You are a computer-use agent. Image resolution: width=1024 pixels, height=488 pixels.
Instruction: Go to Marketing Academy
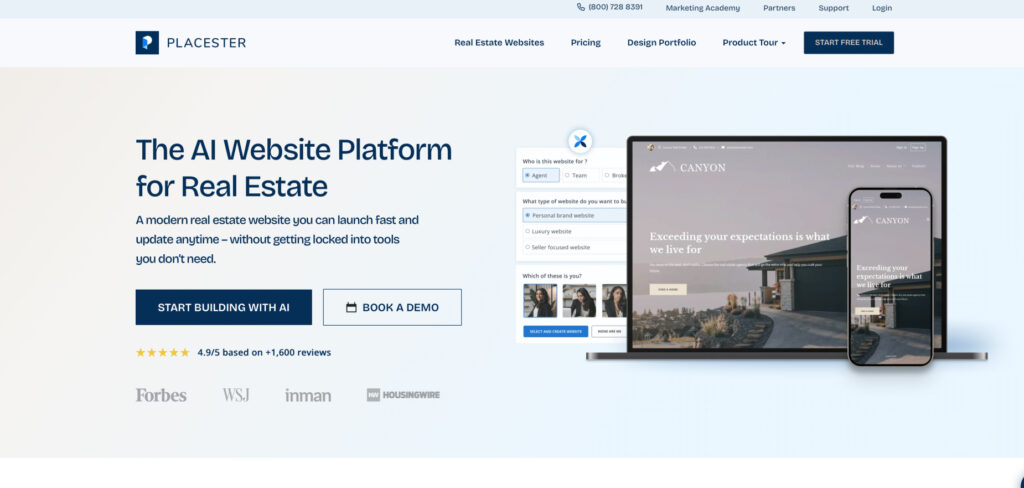click(703, 8)
